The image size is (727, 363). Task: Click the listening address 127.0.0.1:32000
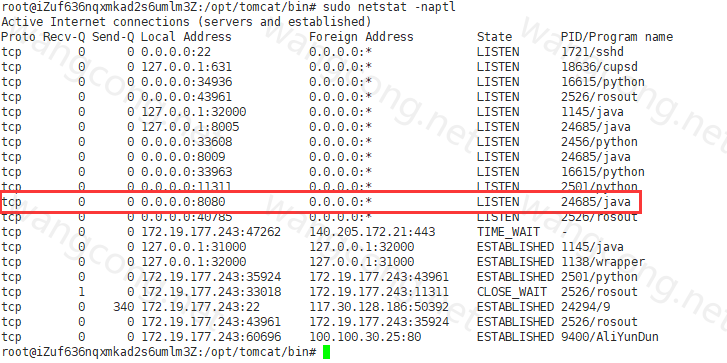click(193, 112)
